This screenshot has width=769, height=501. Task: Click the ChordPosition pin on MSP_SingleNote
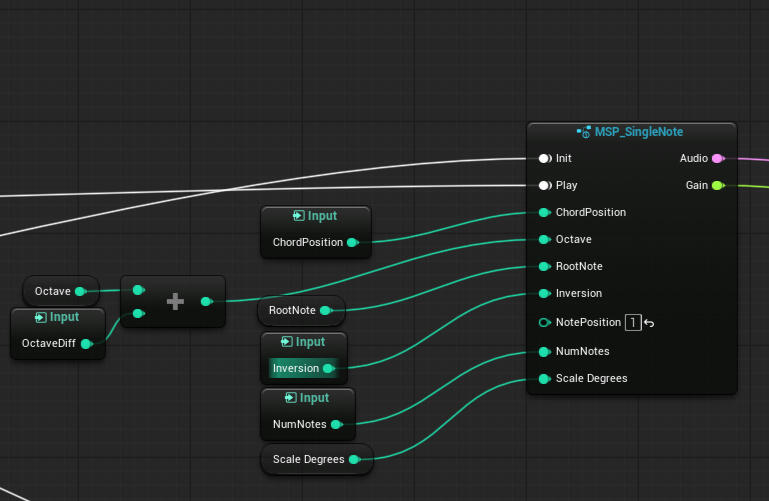[x=544, y=212]
